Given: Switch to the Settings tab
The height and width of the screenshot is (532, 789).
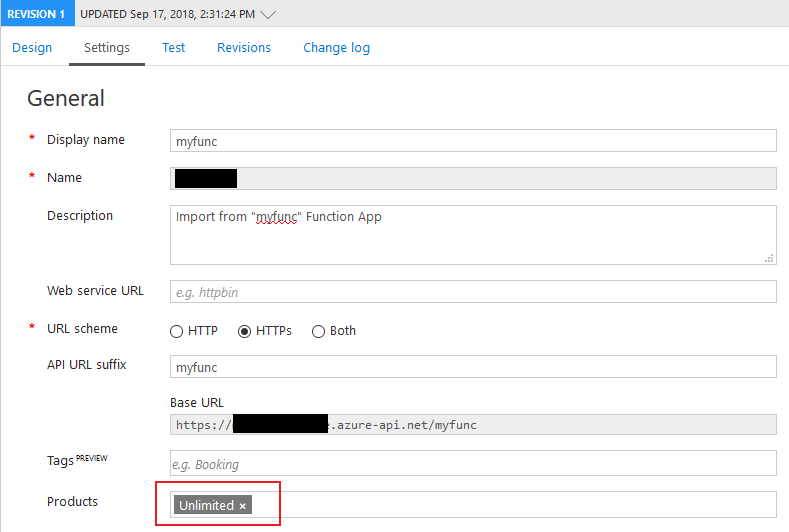Looking at the screenshot, I should tap(107, 47).
